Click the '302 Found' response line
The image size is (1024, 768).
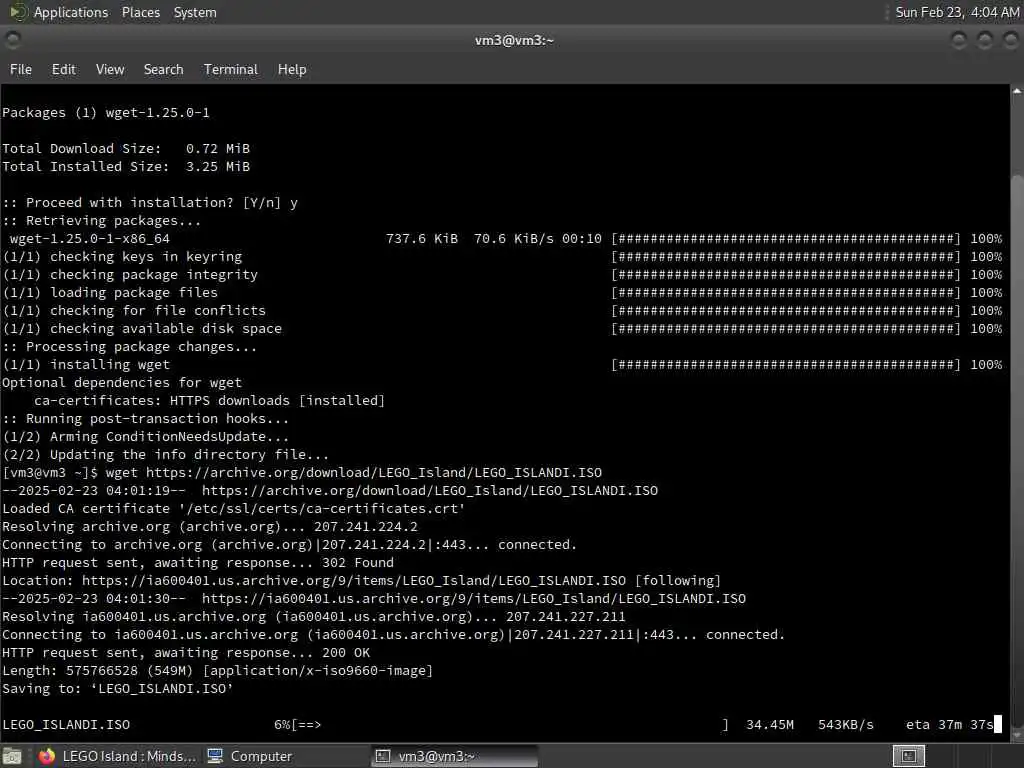tap(198, 562)
